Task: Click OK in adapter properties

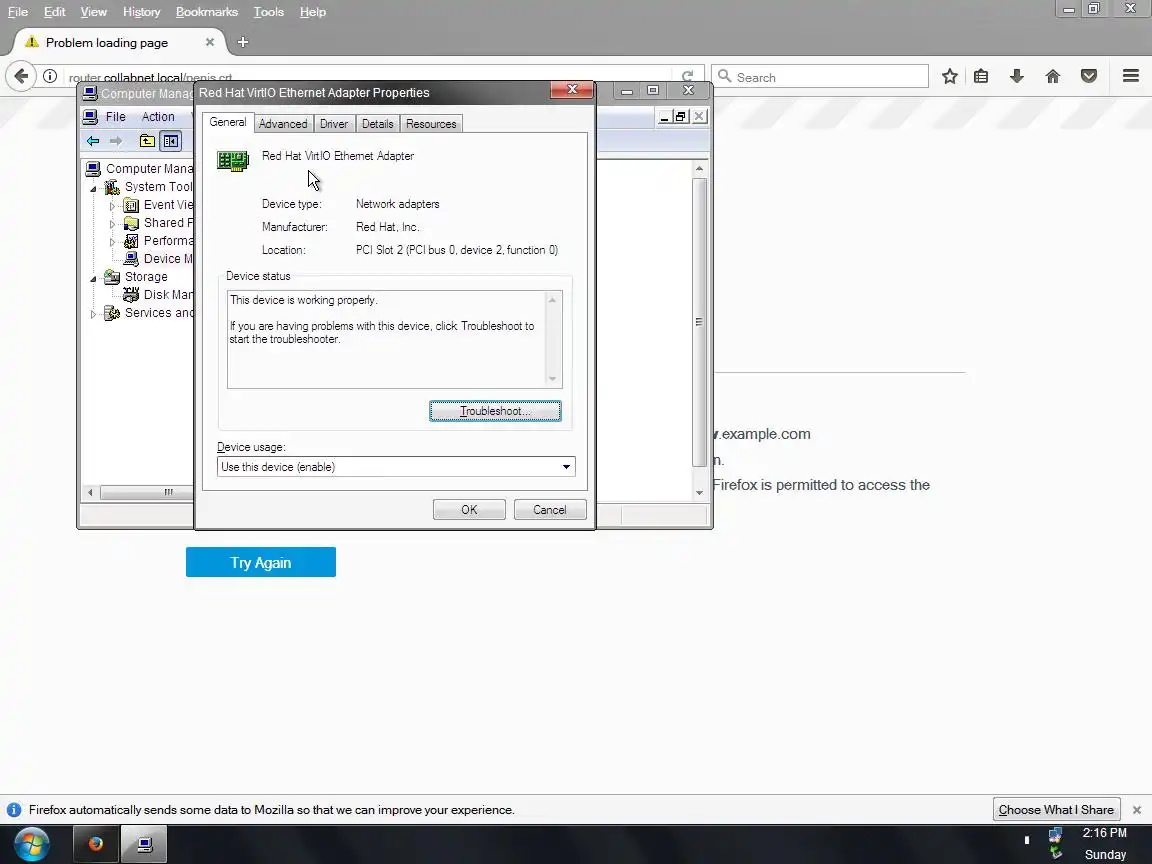Action: (469, 510)
